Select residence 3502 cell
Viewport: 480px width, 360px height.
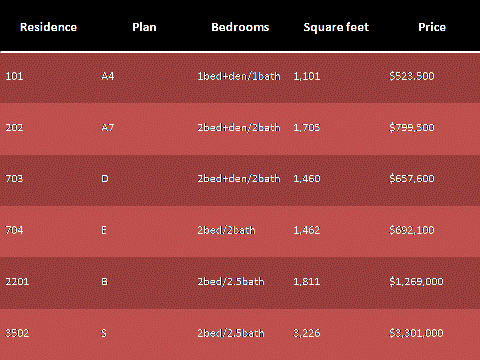coord(17,333)
